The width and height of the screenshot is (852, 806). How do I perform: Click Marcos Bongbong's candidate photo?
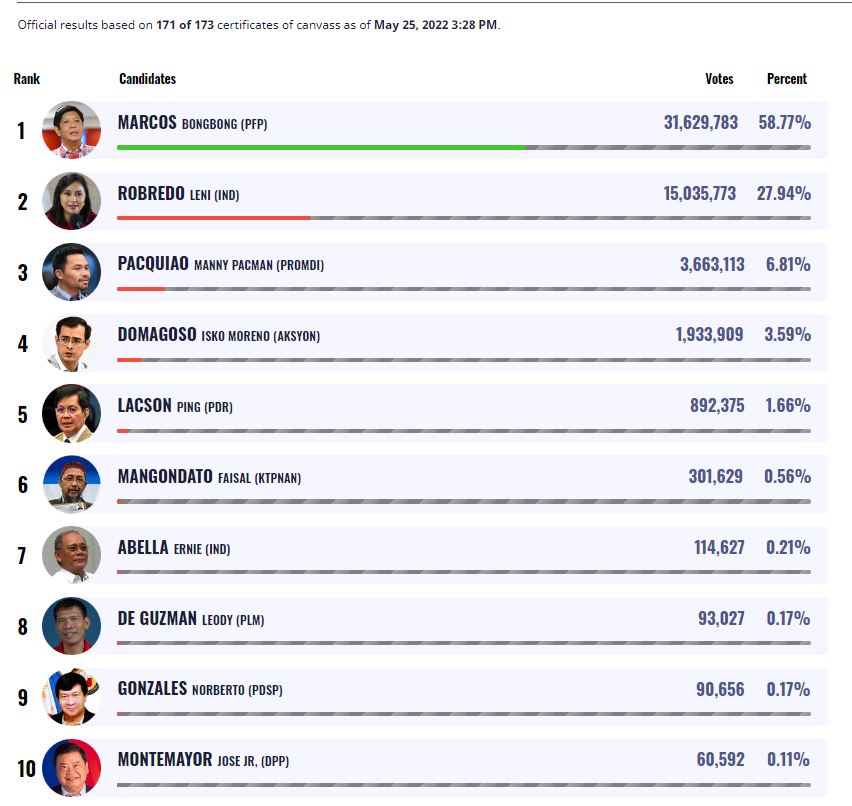[x=71, y=130]
